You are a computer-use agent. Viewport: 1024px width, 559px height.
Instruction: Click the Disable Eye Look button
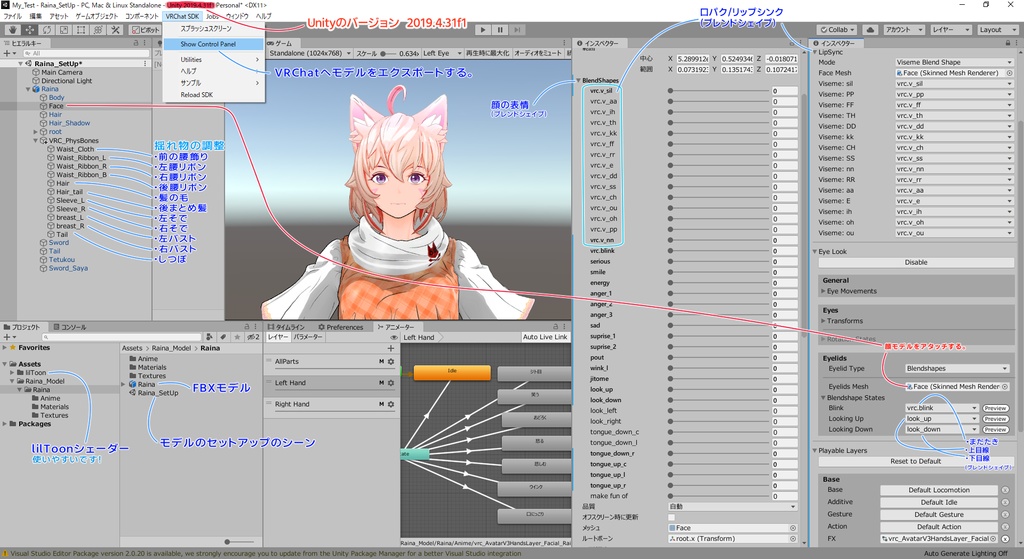(x=916, y=262)
